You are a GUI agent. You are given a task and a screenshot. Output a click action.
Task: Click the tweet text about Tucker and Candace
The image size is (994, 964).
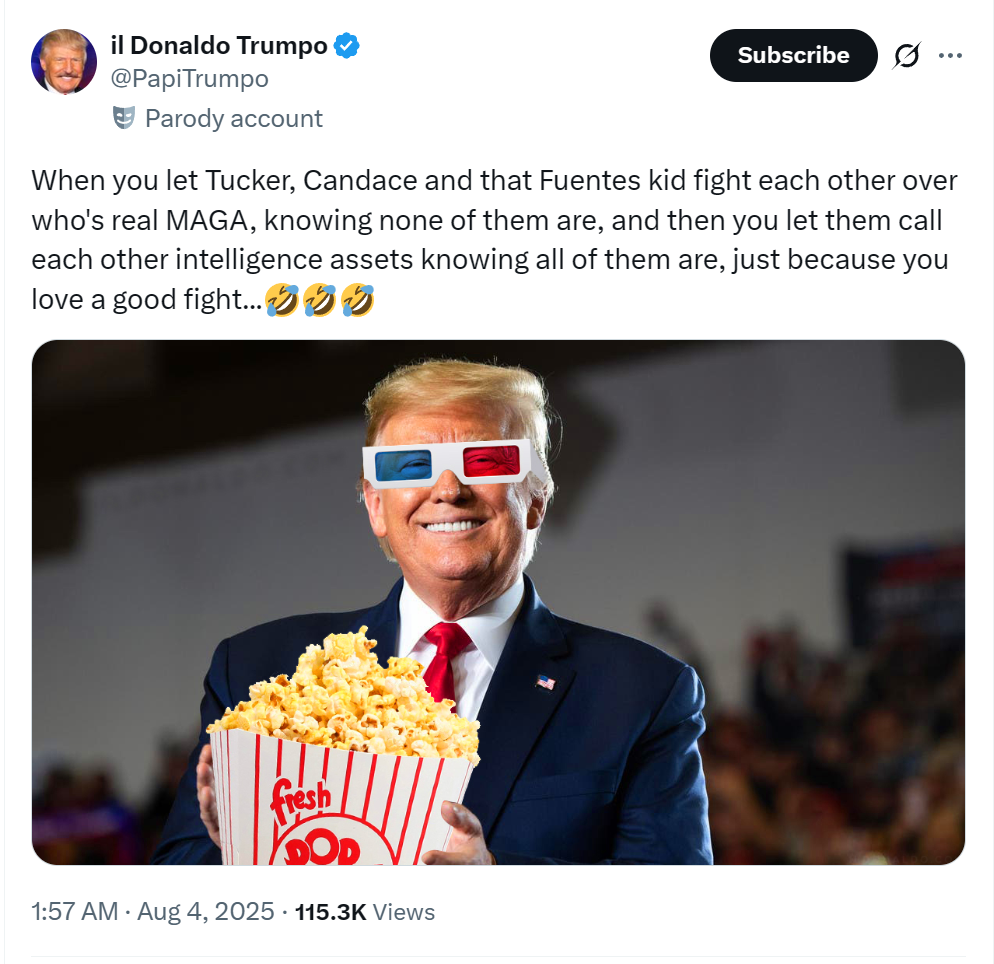coord(494,240)
